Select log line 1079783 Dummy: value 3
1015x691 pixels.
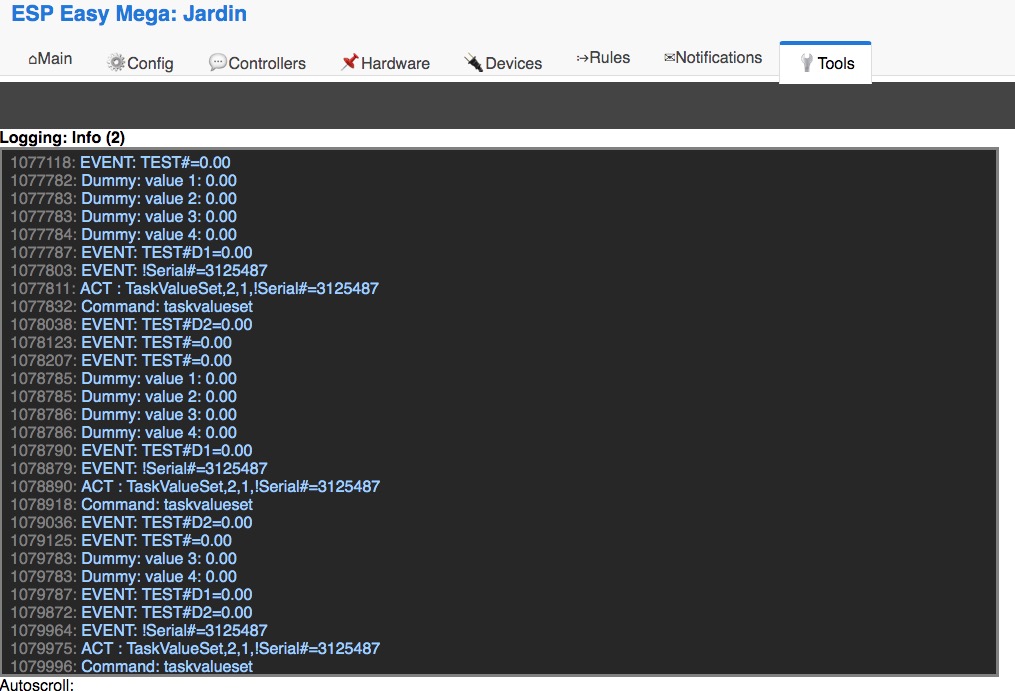(124, 559)
